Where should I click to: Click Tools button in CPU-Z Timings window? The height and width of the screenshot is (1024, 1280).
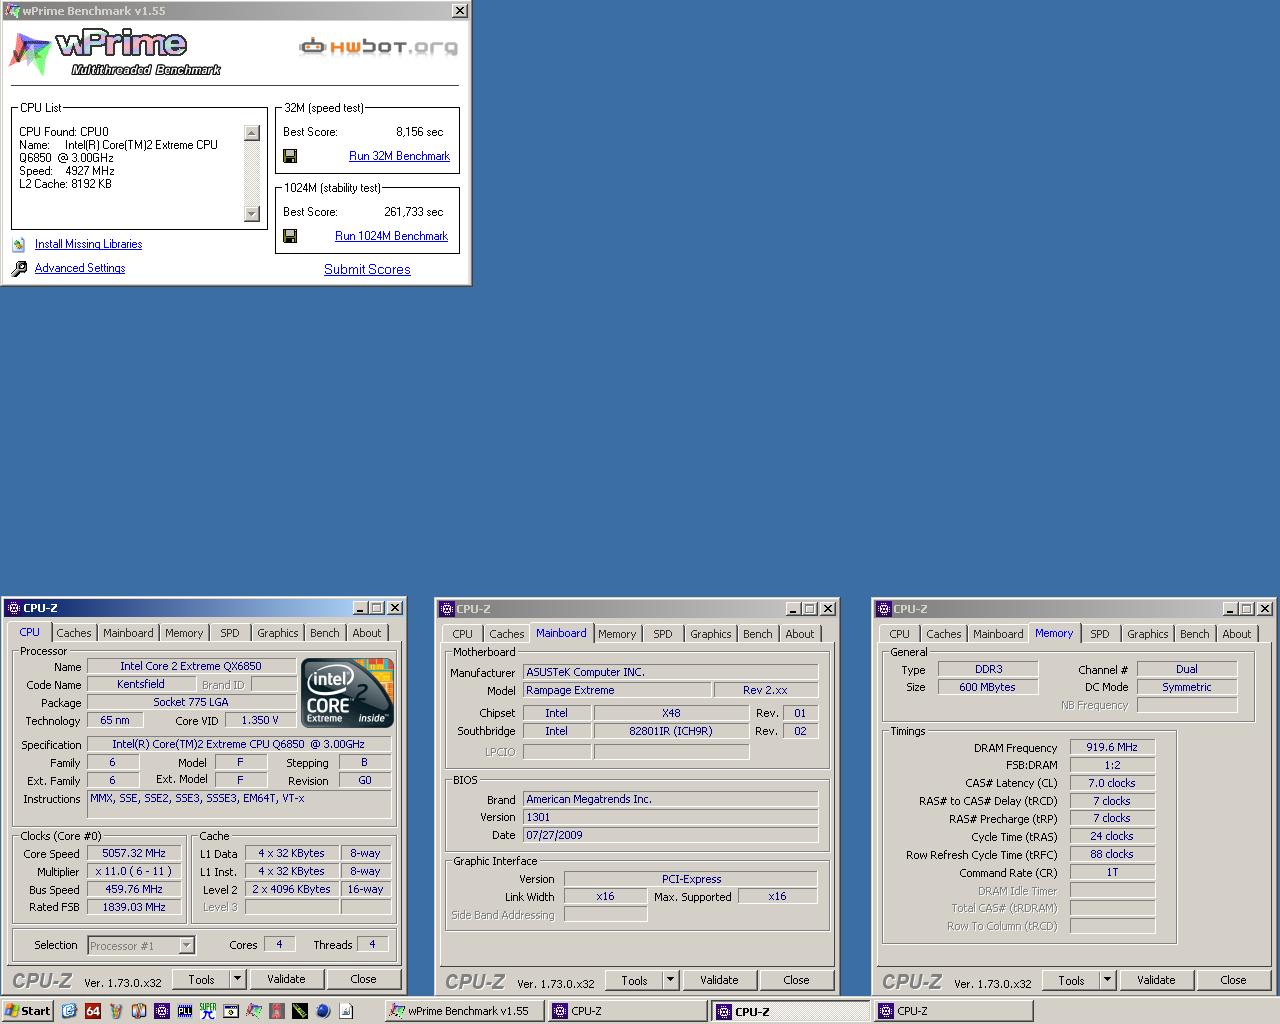tap(1071, 980)
